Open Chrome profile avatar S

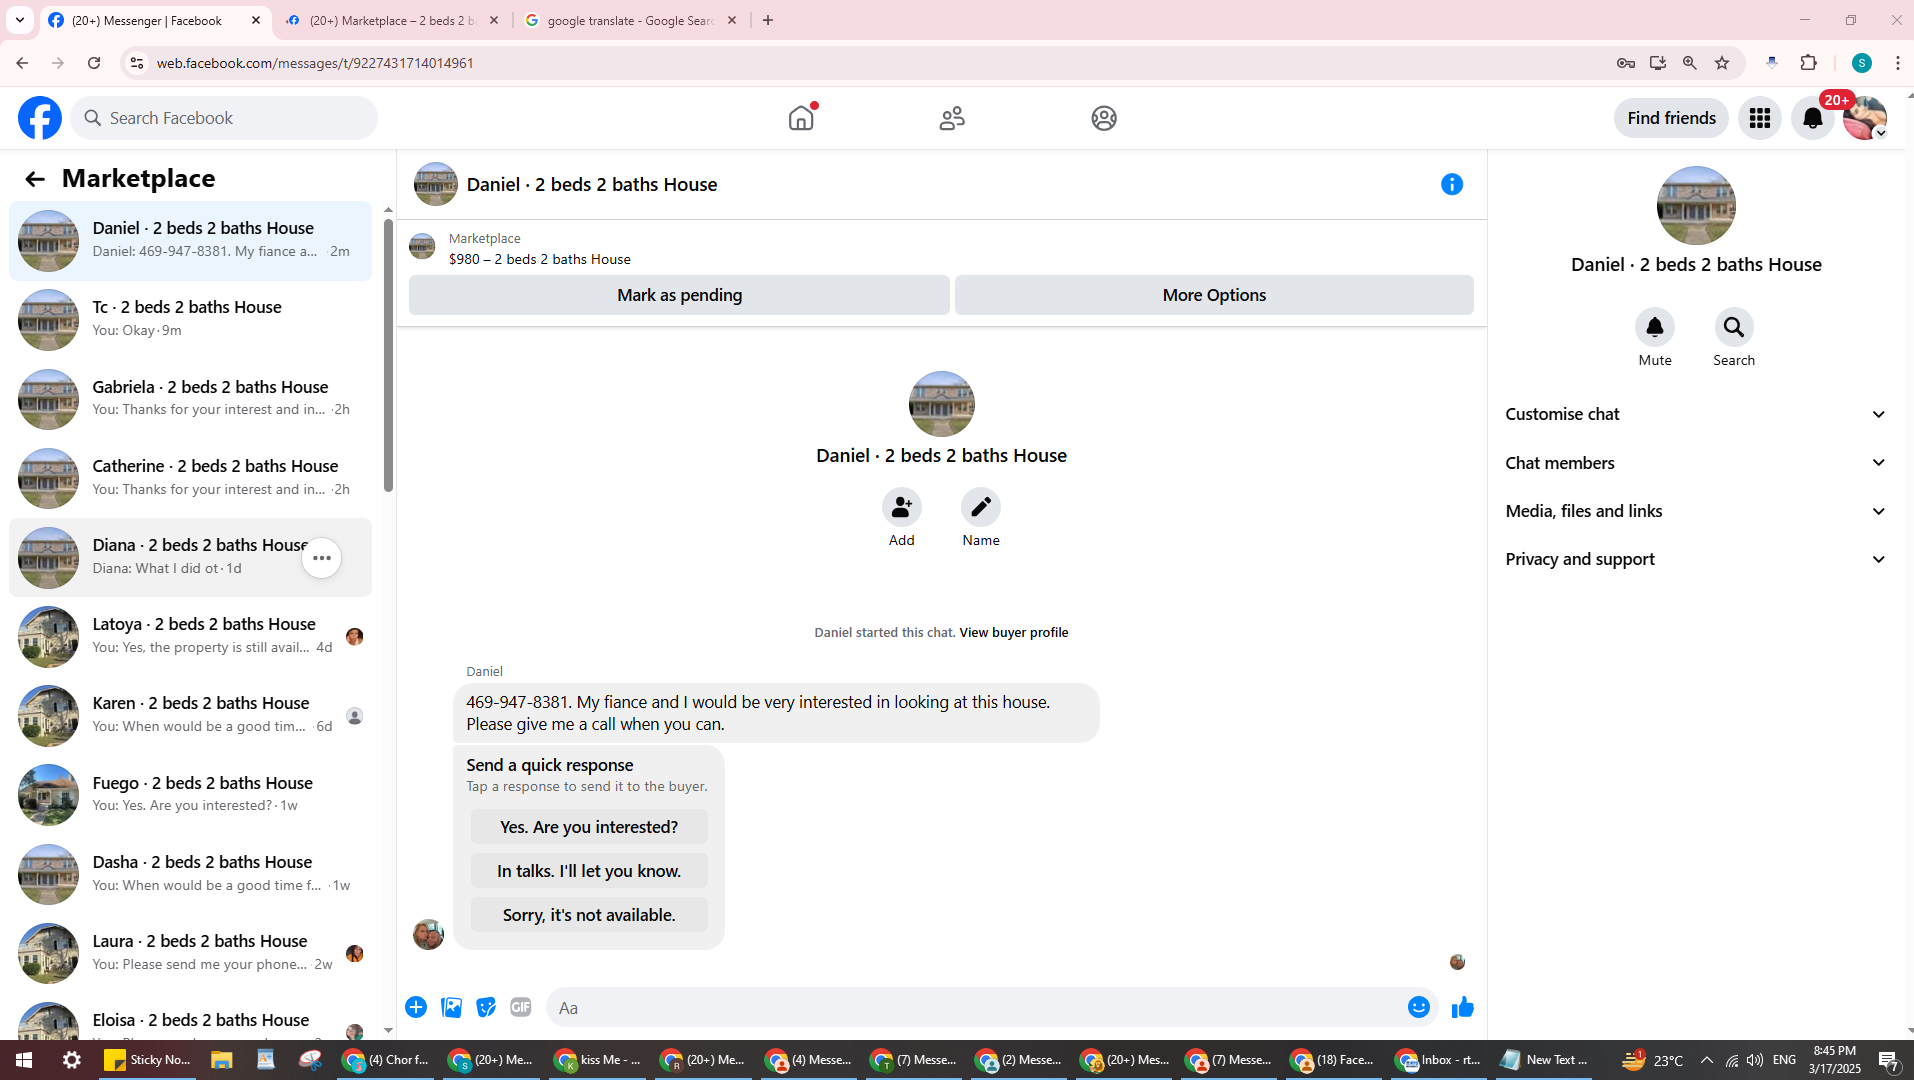pos(1862,63)
